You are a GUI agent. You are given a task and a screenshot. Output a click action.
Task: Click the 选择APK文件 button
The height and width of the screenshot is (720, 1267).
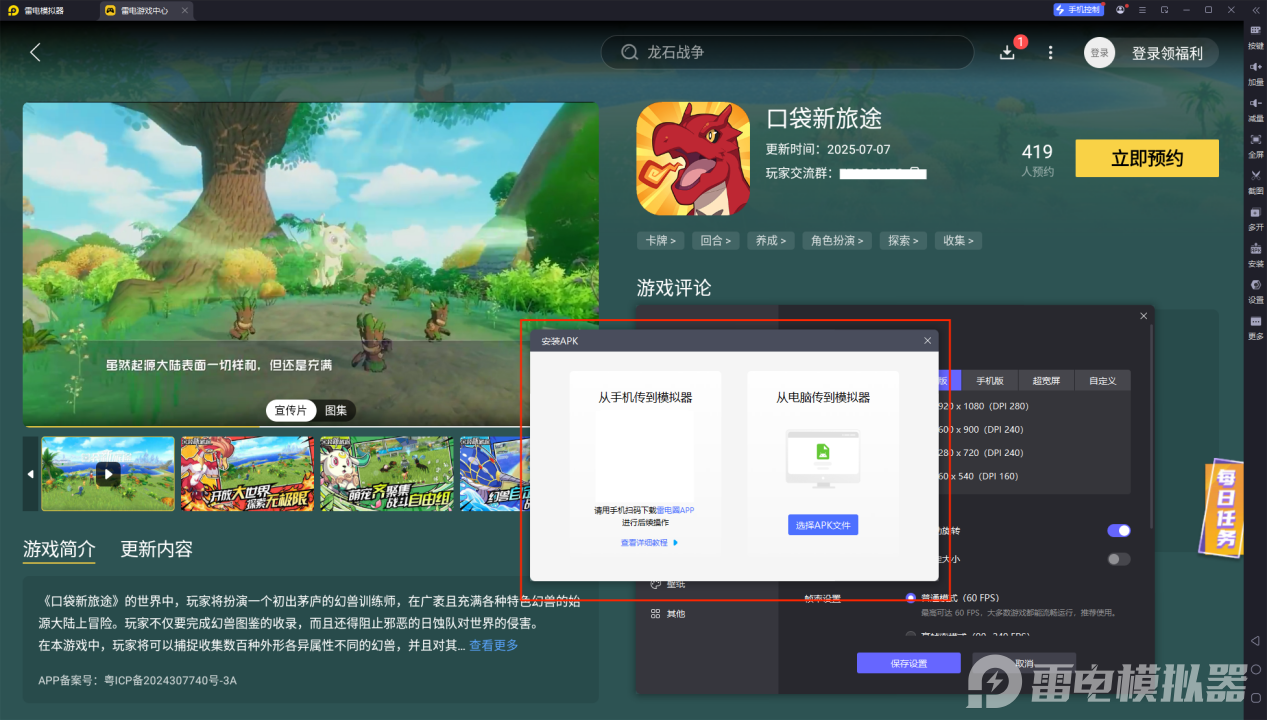point(823,525)
